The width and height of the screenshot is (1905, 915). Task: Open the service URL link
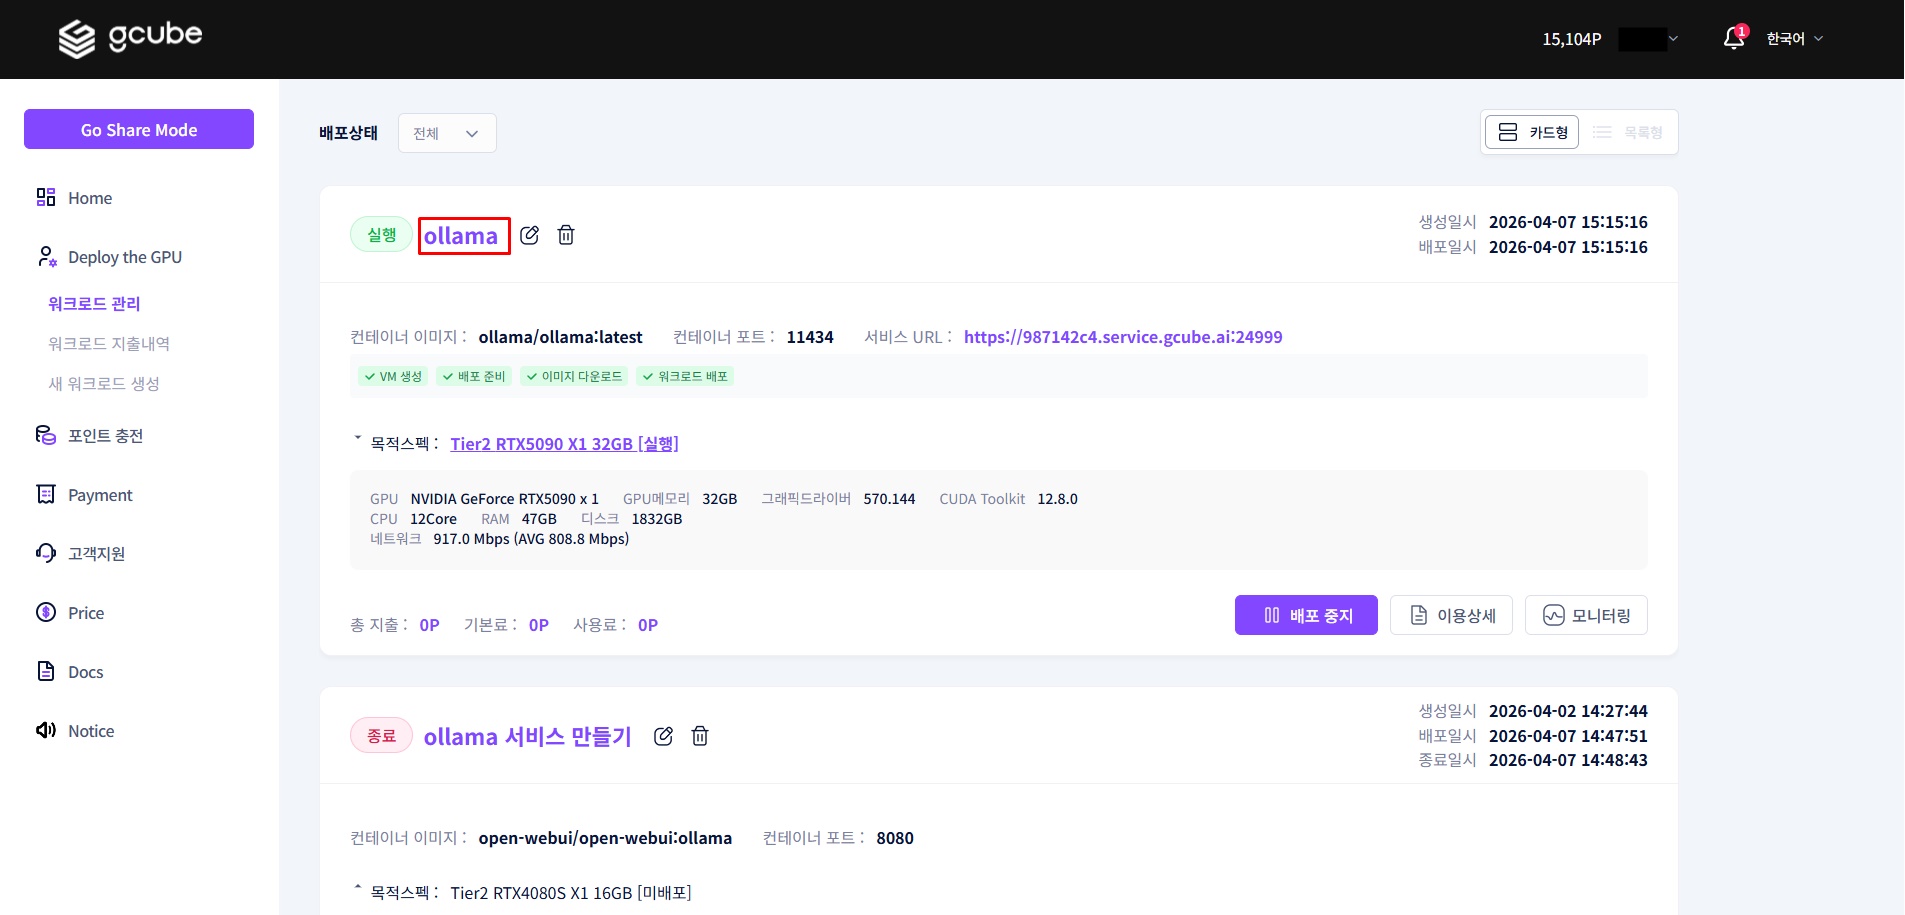(x=1123, y=337)
